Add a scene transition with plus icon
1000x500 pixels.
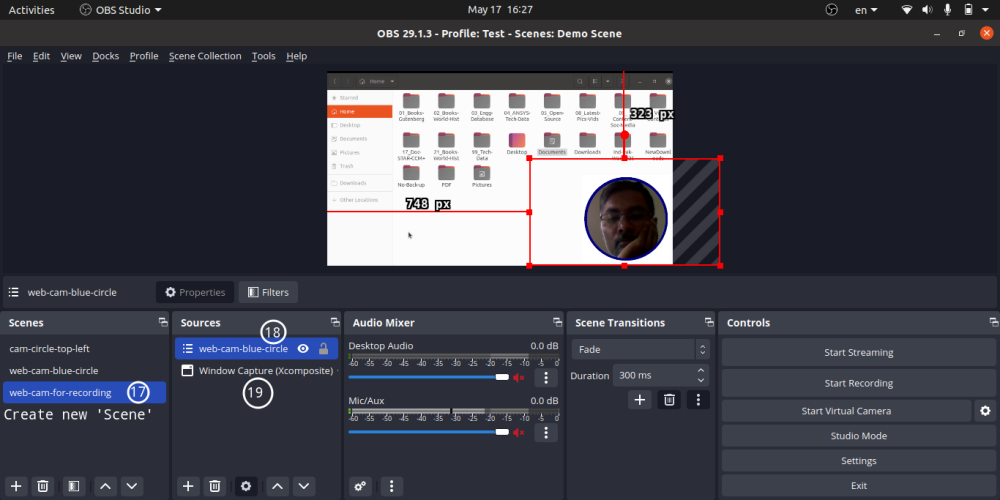click(x=640, y=400)
